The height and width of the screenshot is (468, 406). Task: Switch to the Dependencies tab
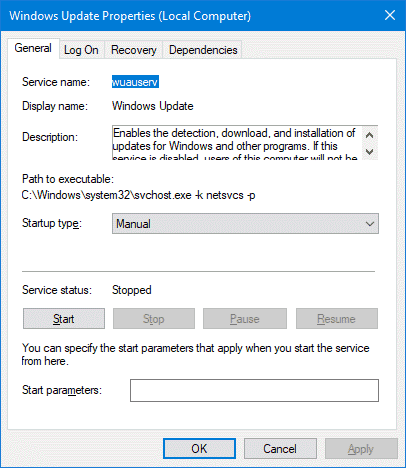tap(203, 50)
